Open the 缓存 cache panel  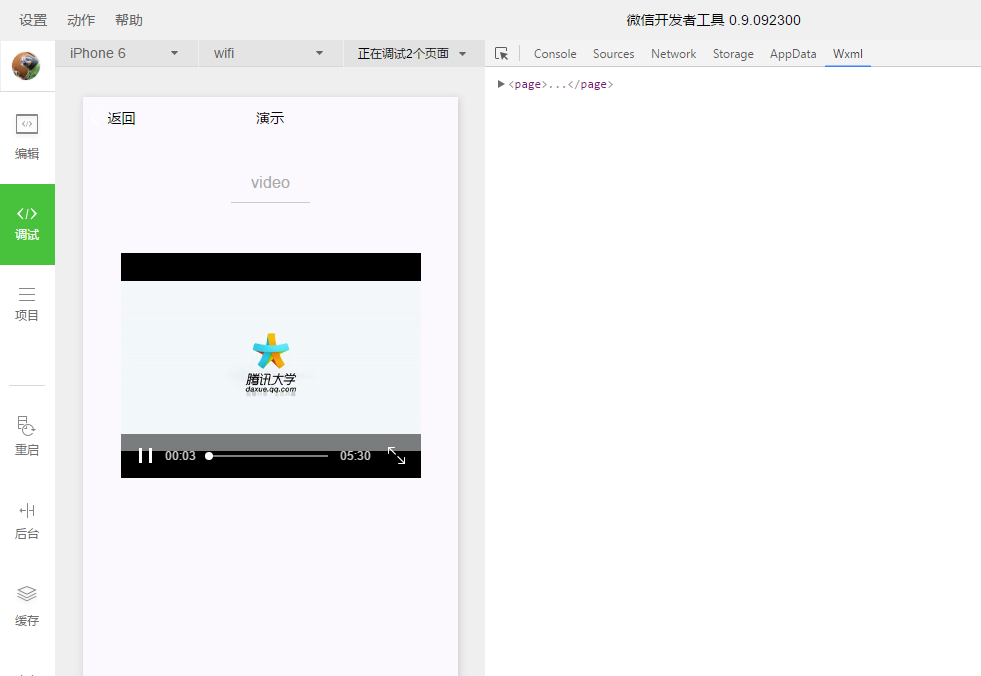27,606
